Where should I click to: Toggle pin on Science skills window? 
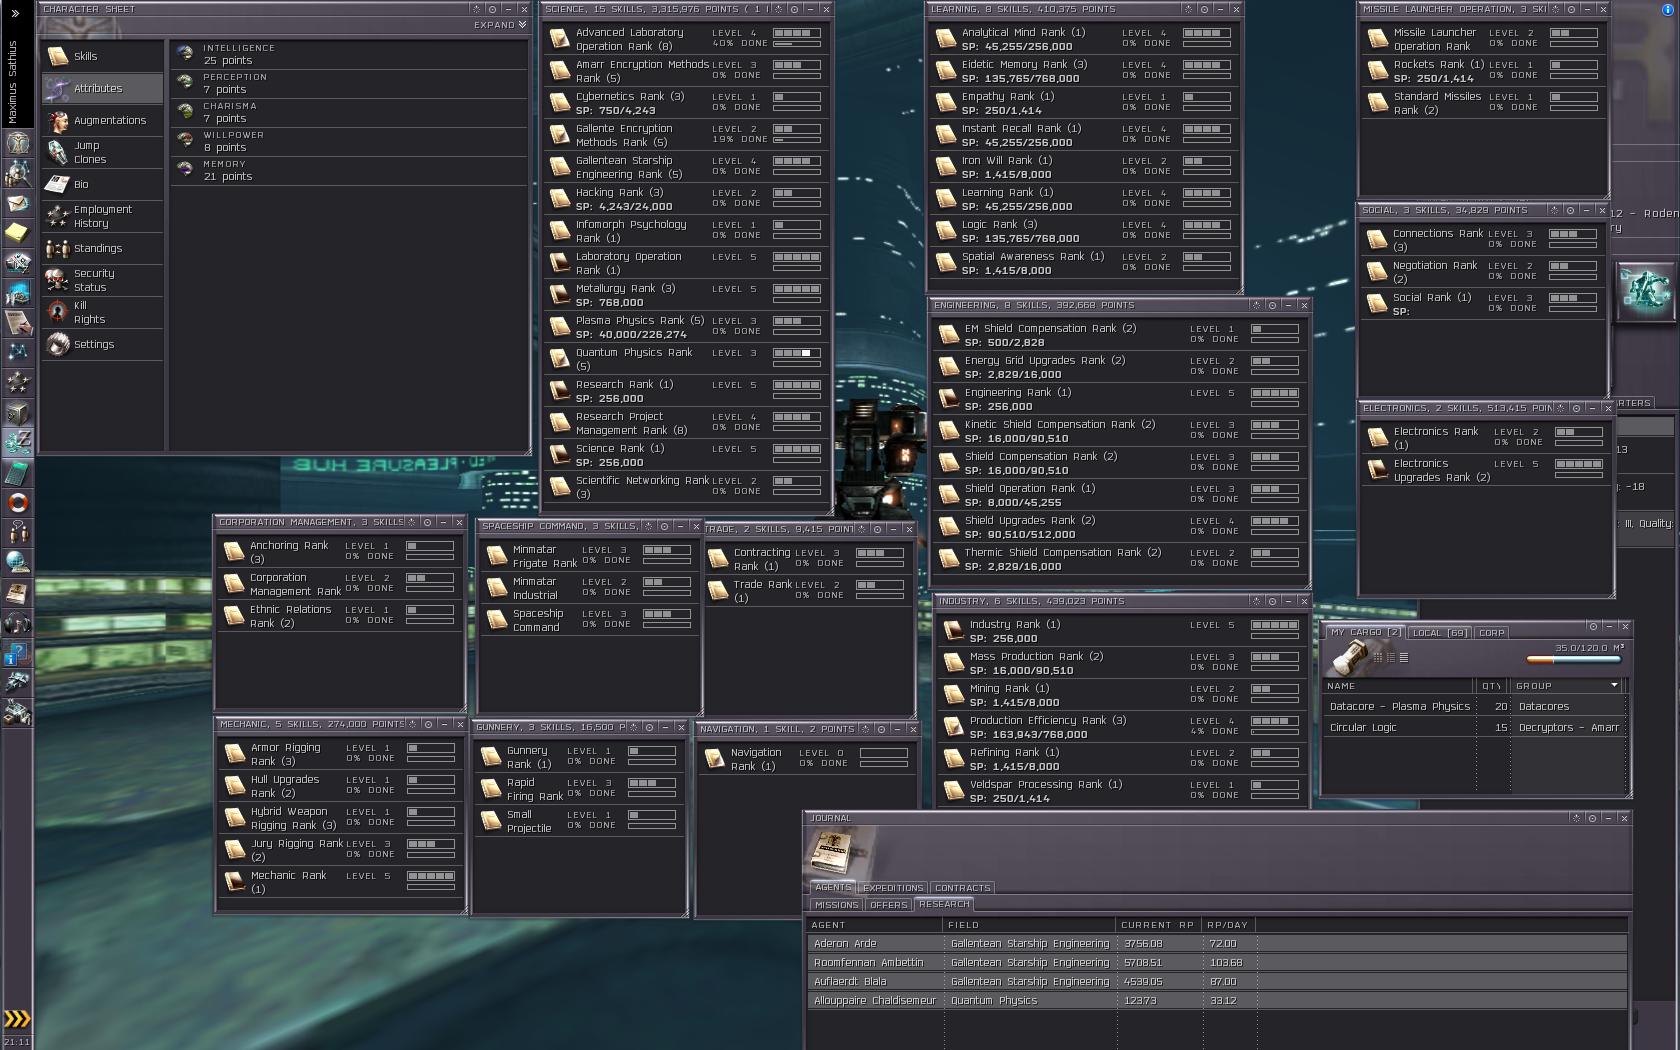[794, 9]
